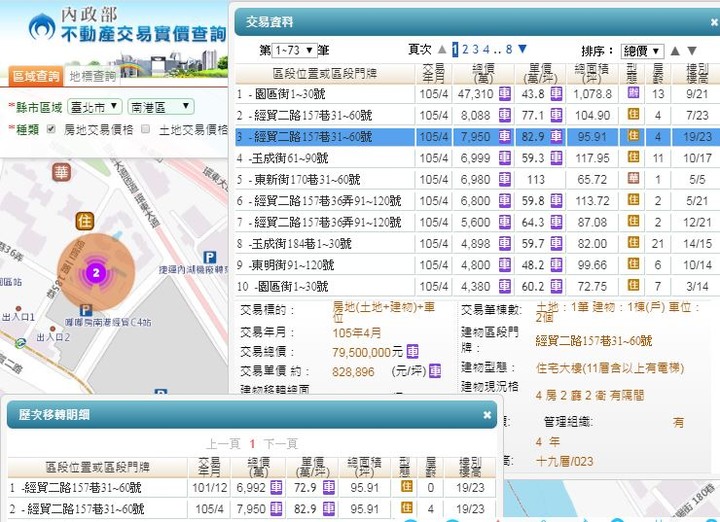Click the car icon beside 6,999 total price
This screenshot has height=522, width=720.
pyautogui.click(x=505, y=158)
